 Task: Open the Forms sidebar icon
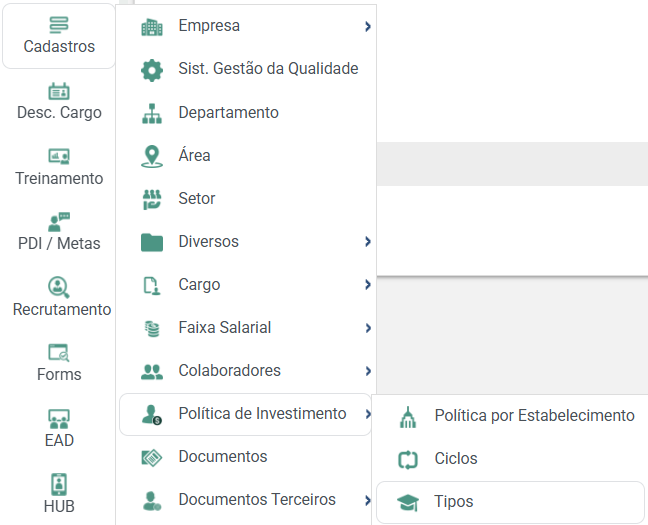tap(59, 353)
